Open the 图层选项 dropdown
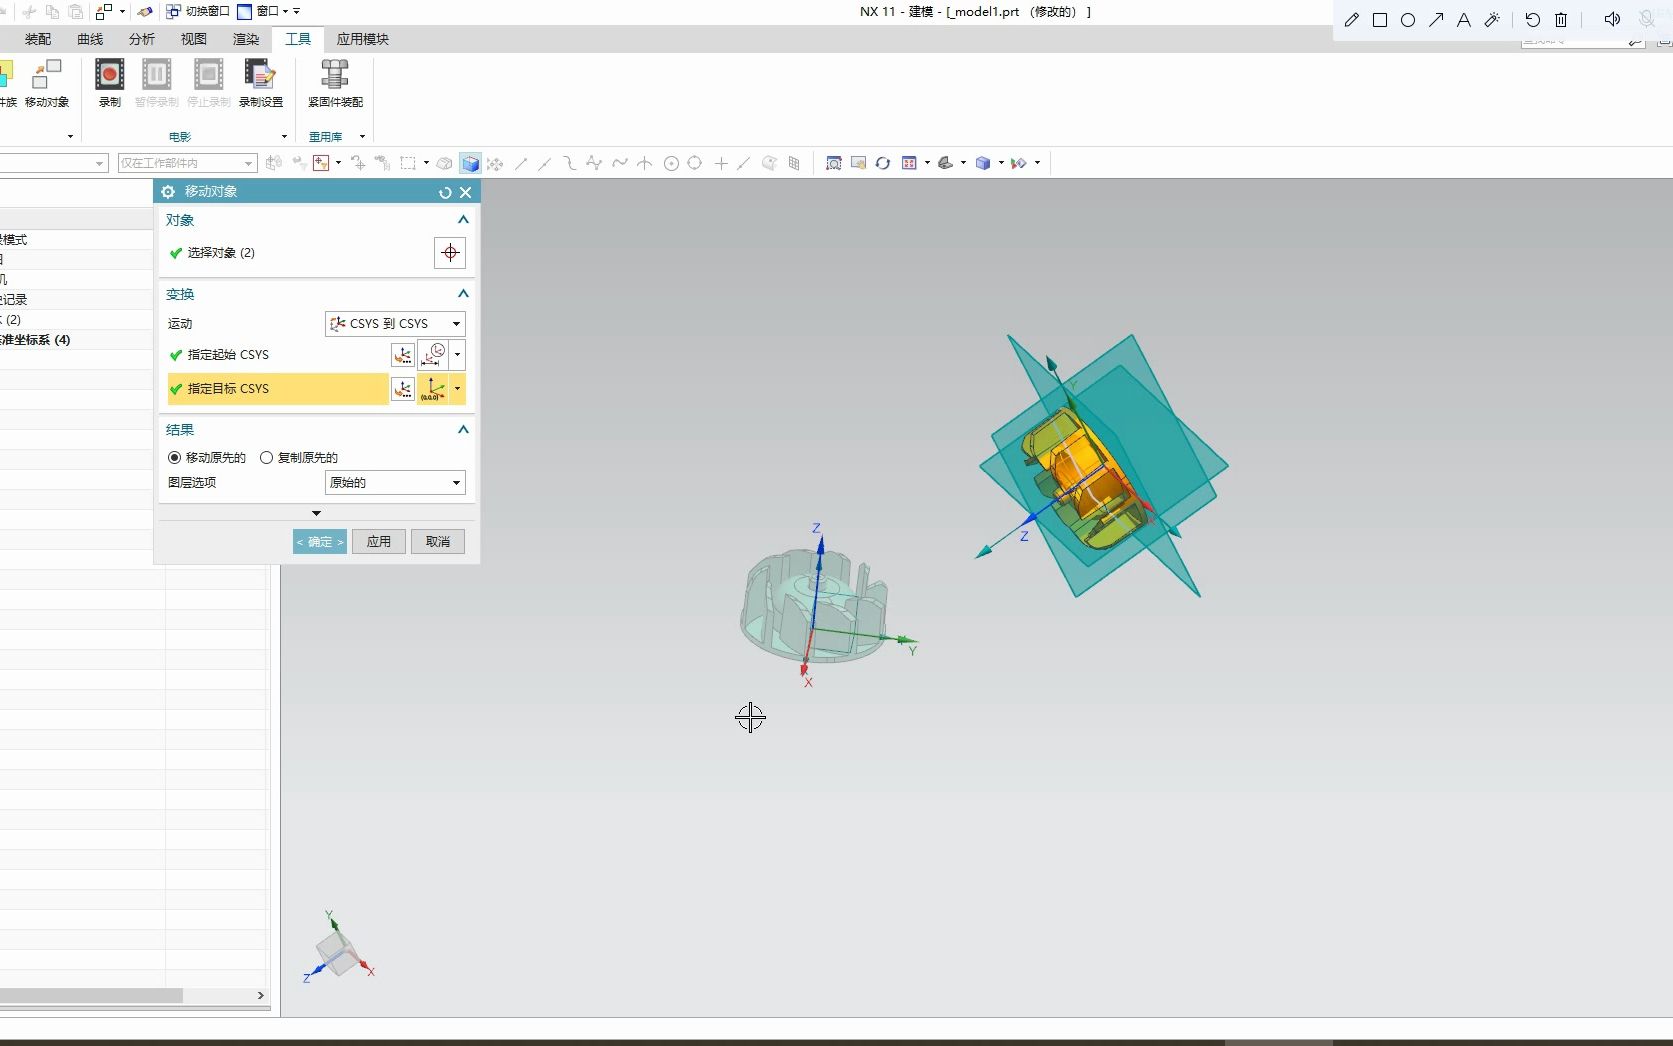The height and width of the screenshot is (1046, 1673). pyautogui.click(x=395, y=483)
